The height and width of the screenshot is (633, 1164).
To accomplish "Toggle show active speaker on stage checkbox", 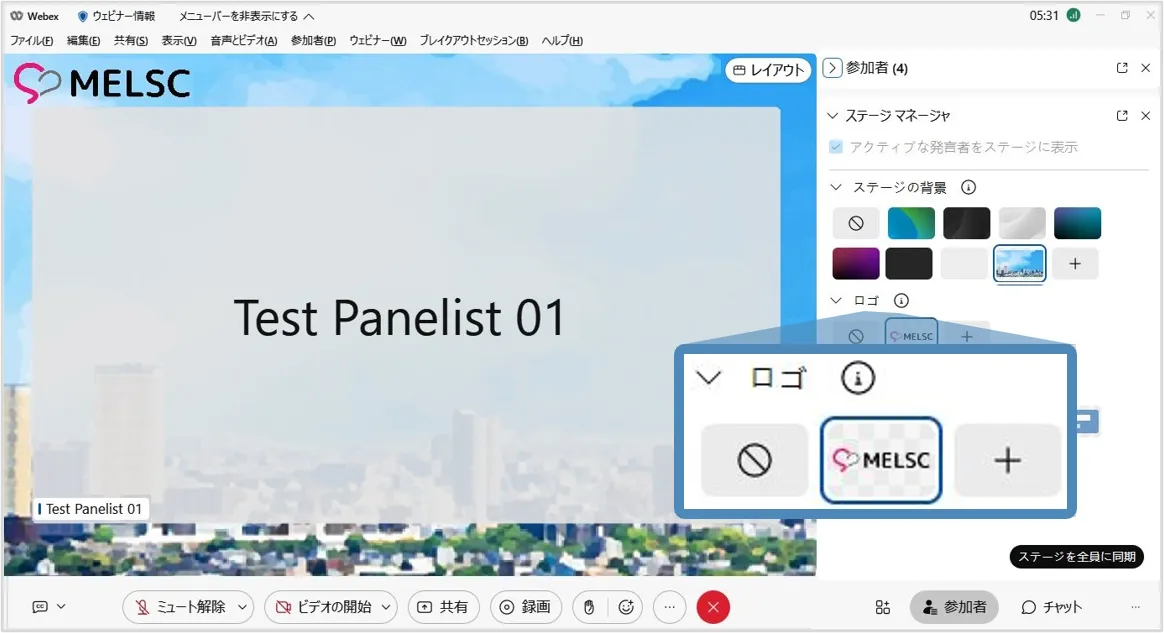I will (x=836, y=147).
